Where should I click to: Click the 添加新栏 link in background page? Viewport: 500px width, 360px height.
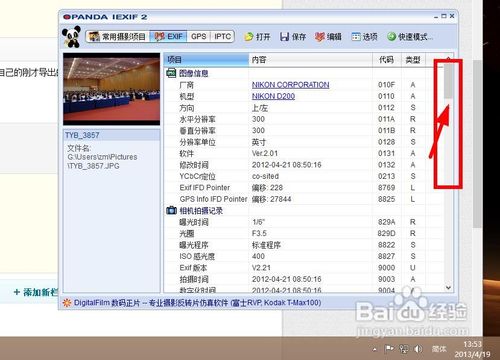coord(36,292)
